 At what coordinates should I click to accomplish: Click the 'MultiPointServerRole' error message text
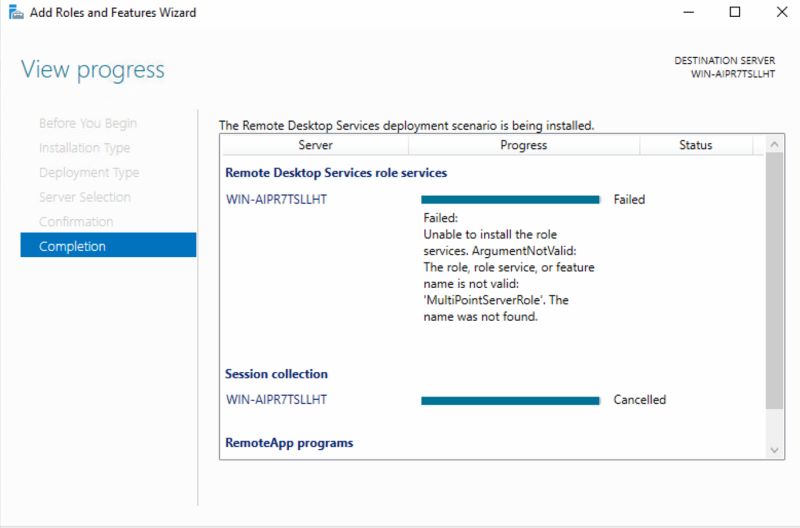click(x=509, y=267)
